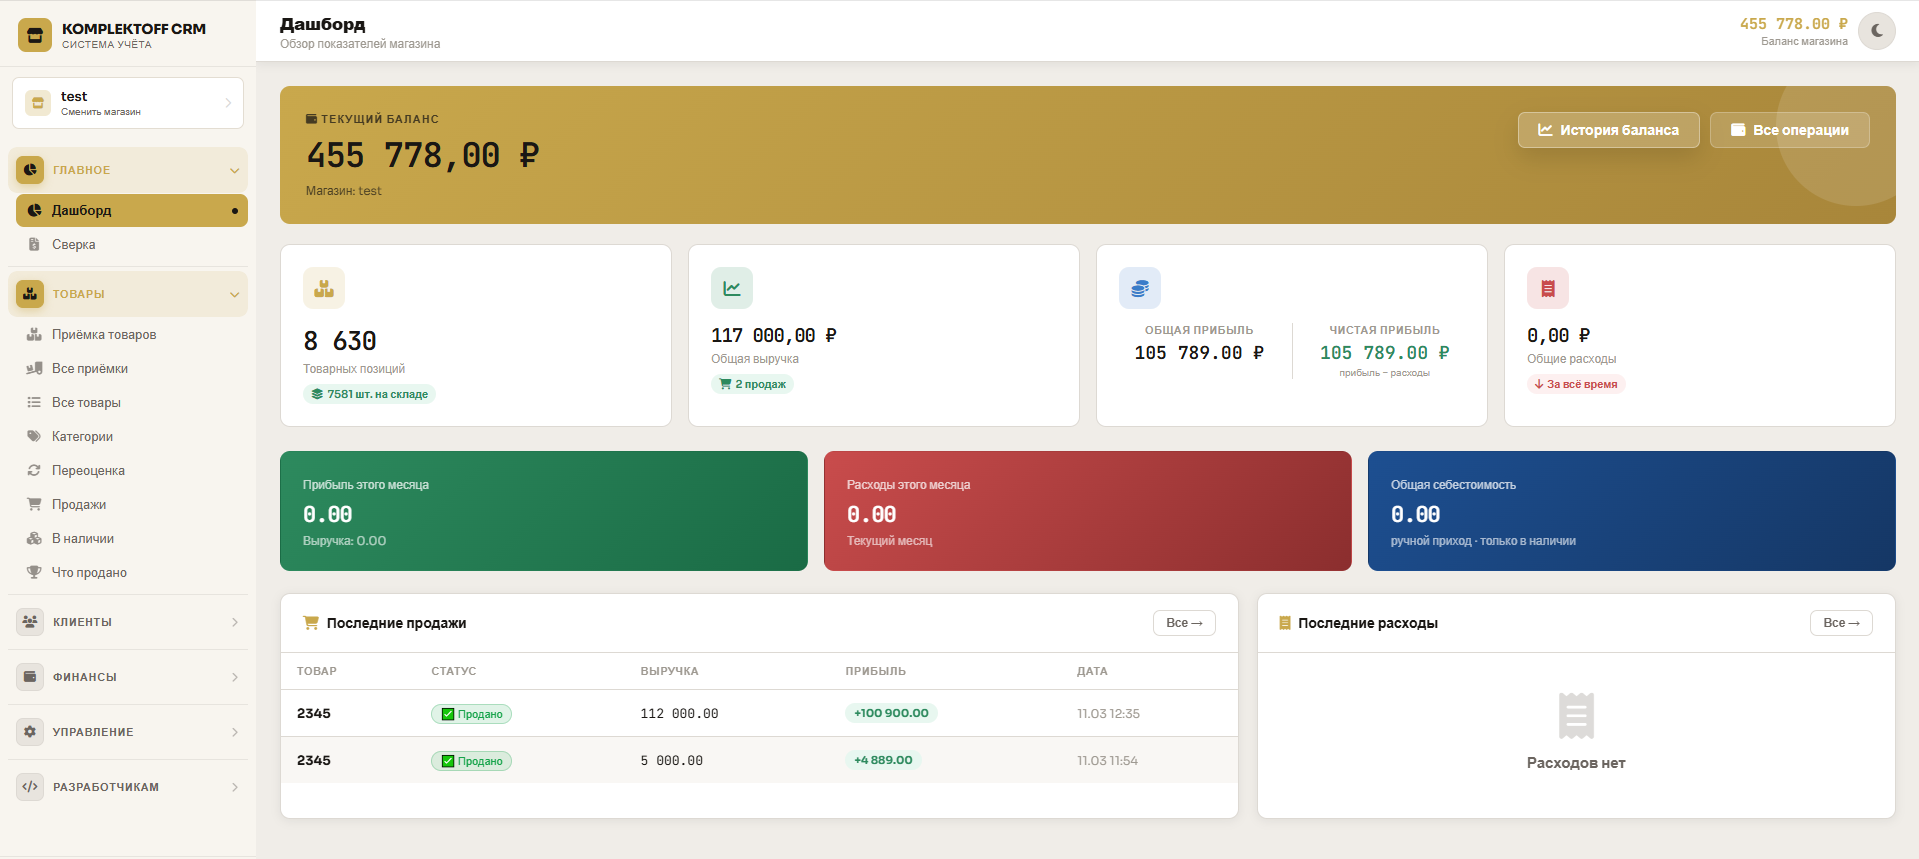This screenshot has height=859, width=1919.
Task: Toggle dark mode with the moon icon
Action: (x=1877, y=31)
